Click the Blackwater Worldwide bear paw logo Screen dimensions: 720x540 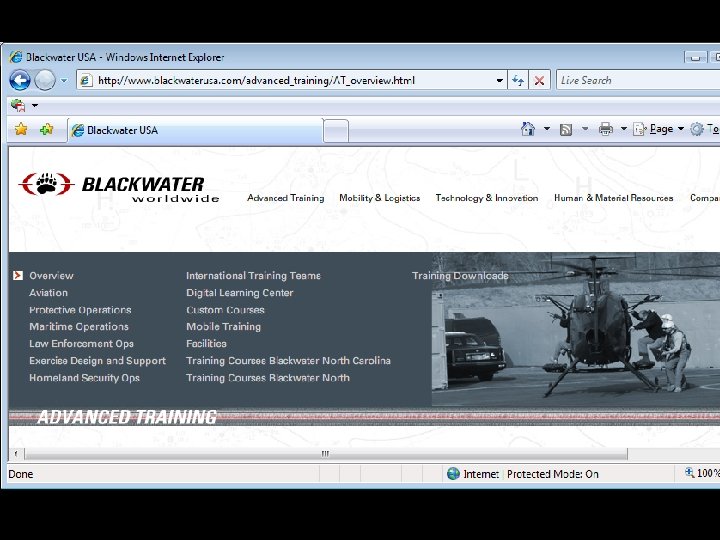click(118, 187)
